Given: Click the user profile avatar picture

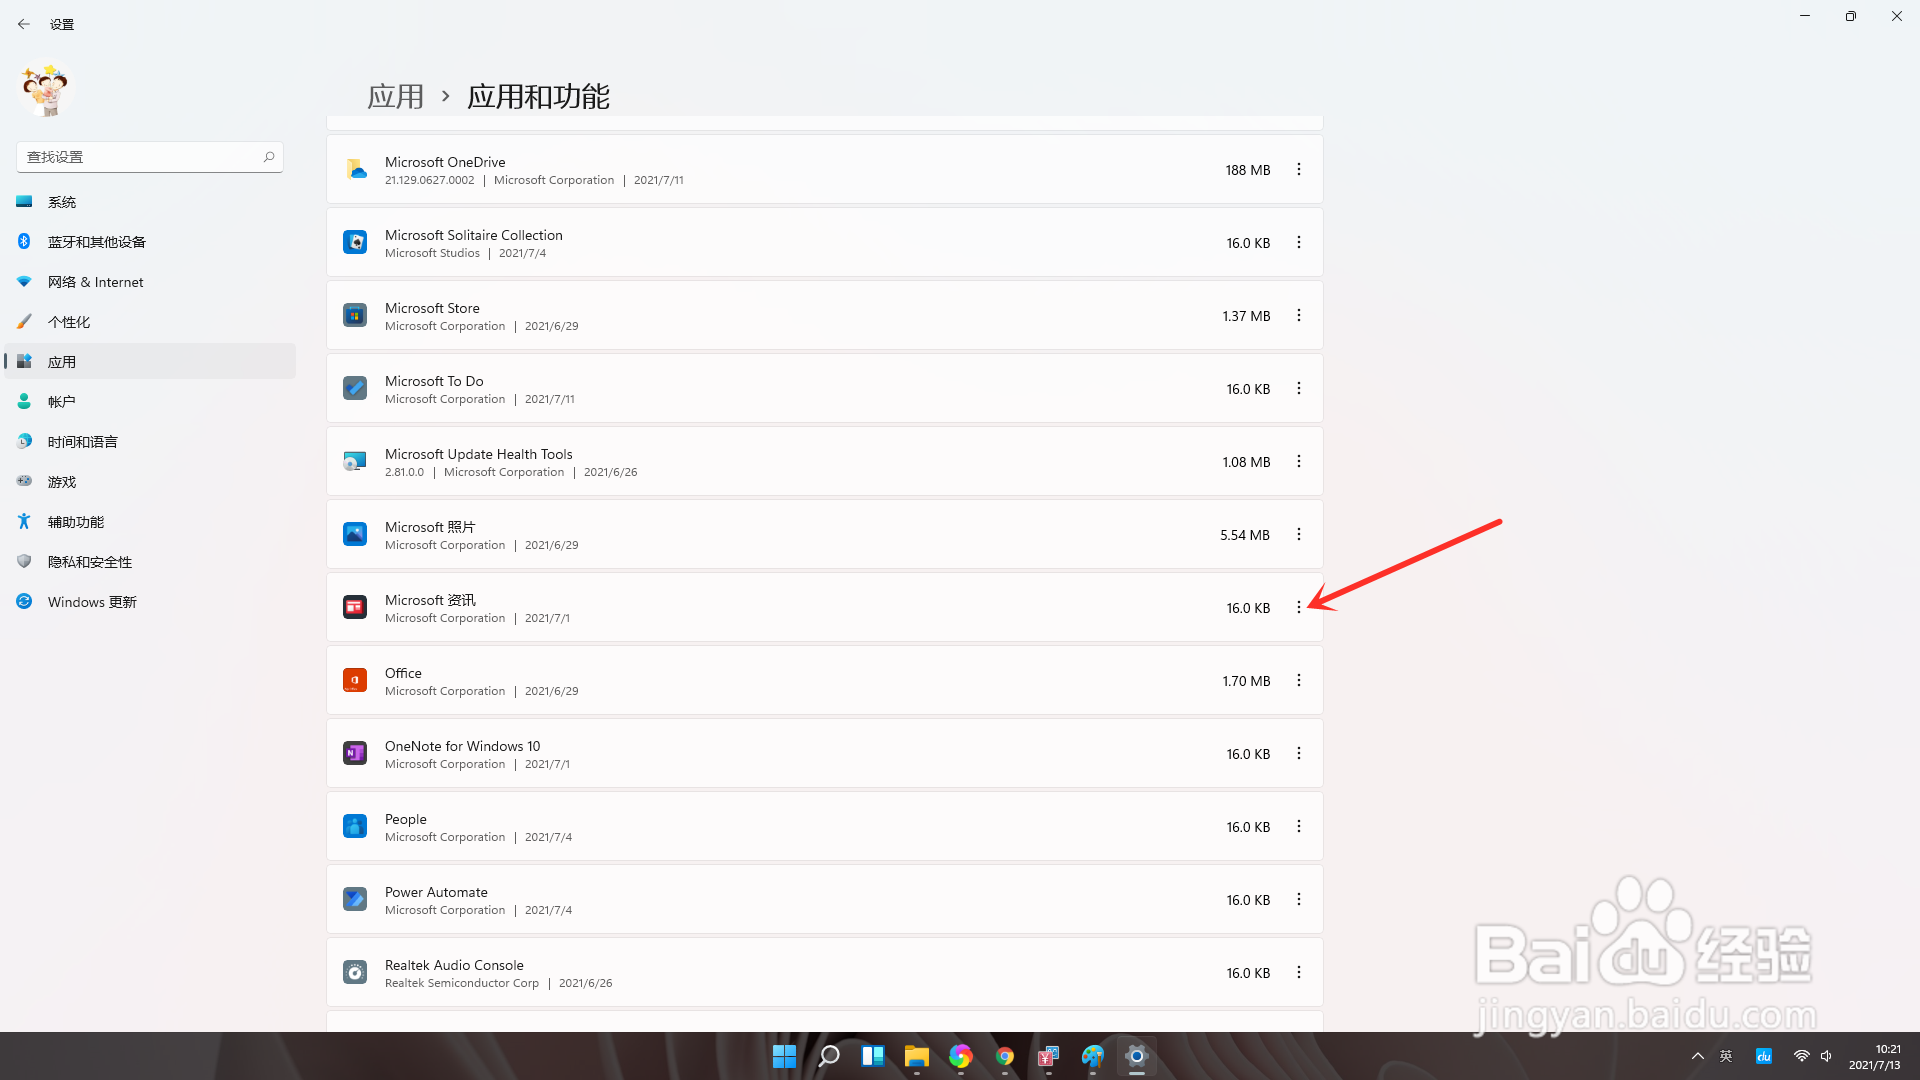Looking at the screenshot, I should pos(45,90).
